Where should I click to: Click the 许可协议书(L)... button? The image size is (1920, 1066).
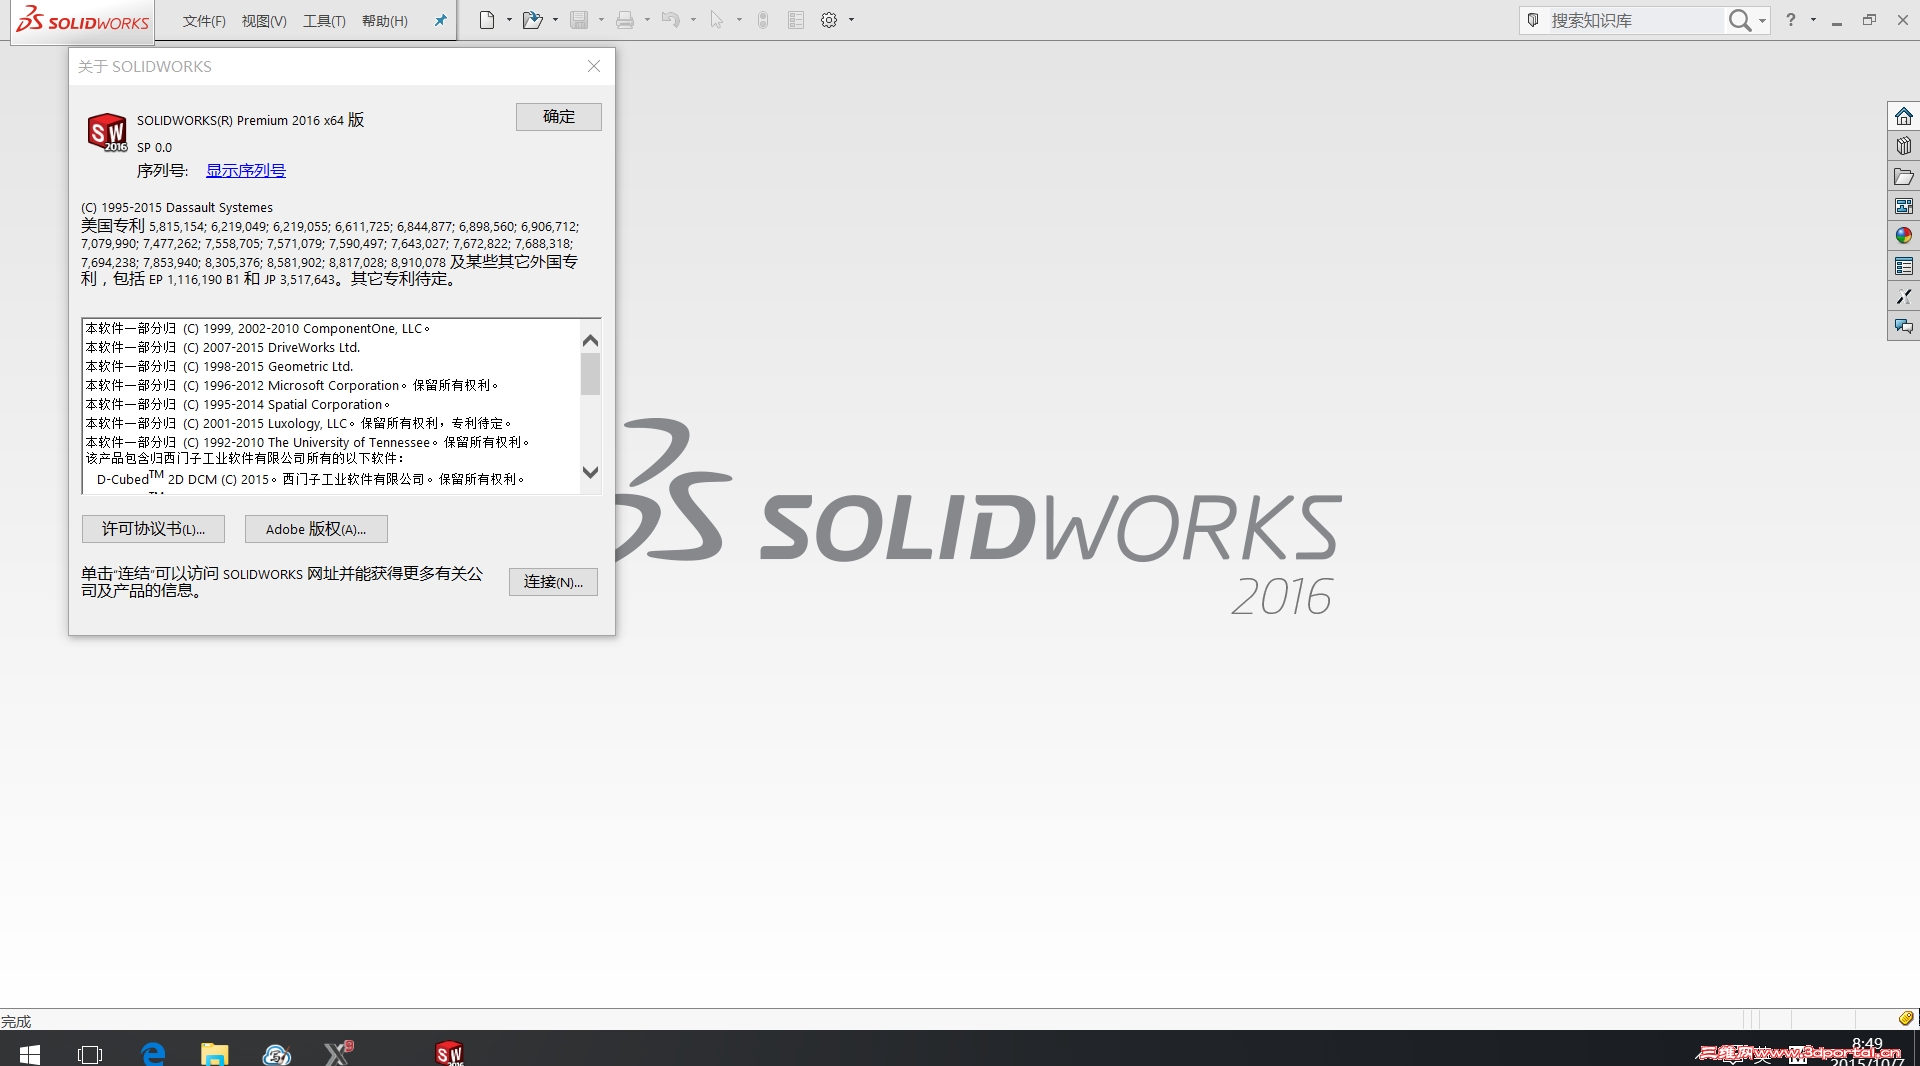click(153, 529)
